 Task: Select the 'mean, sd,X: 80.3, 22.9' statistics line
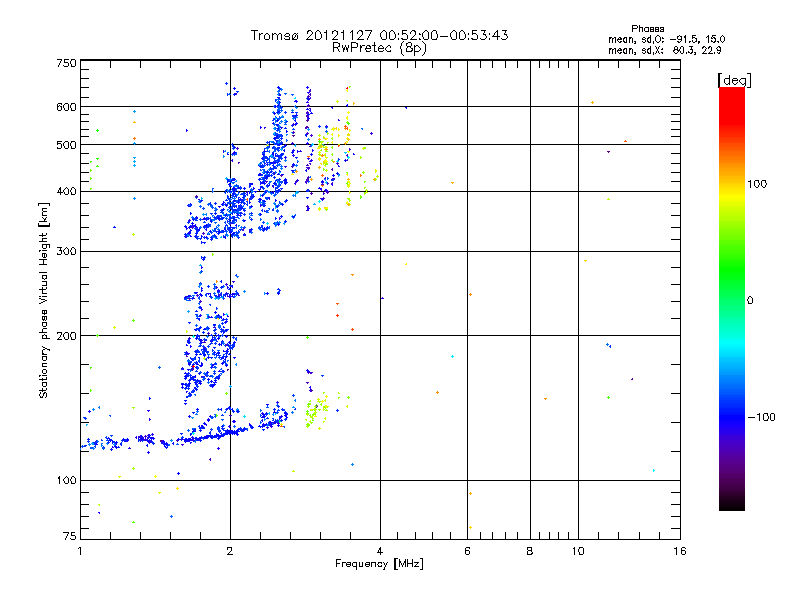click(664, 50)
